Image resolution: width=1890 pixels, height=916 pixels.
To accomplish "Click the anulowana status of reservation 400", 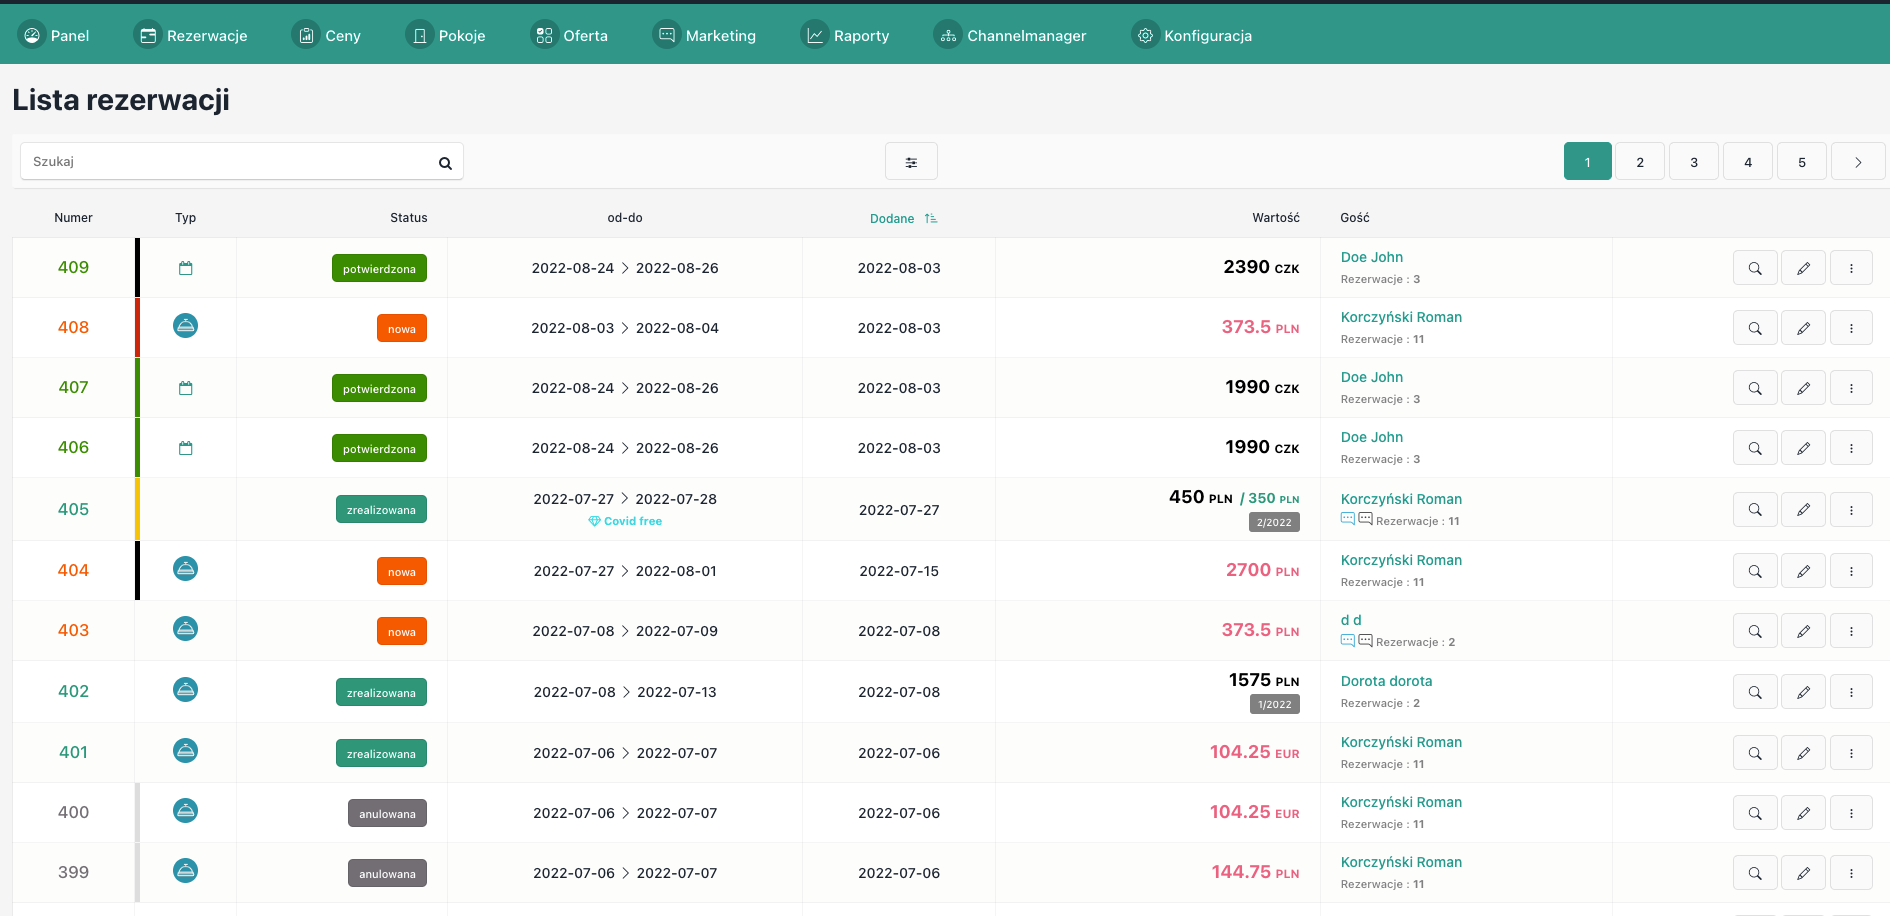I will tap(387, 813).
